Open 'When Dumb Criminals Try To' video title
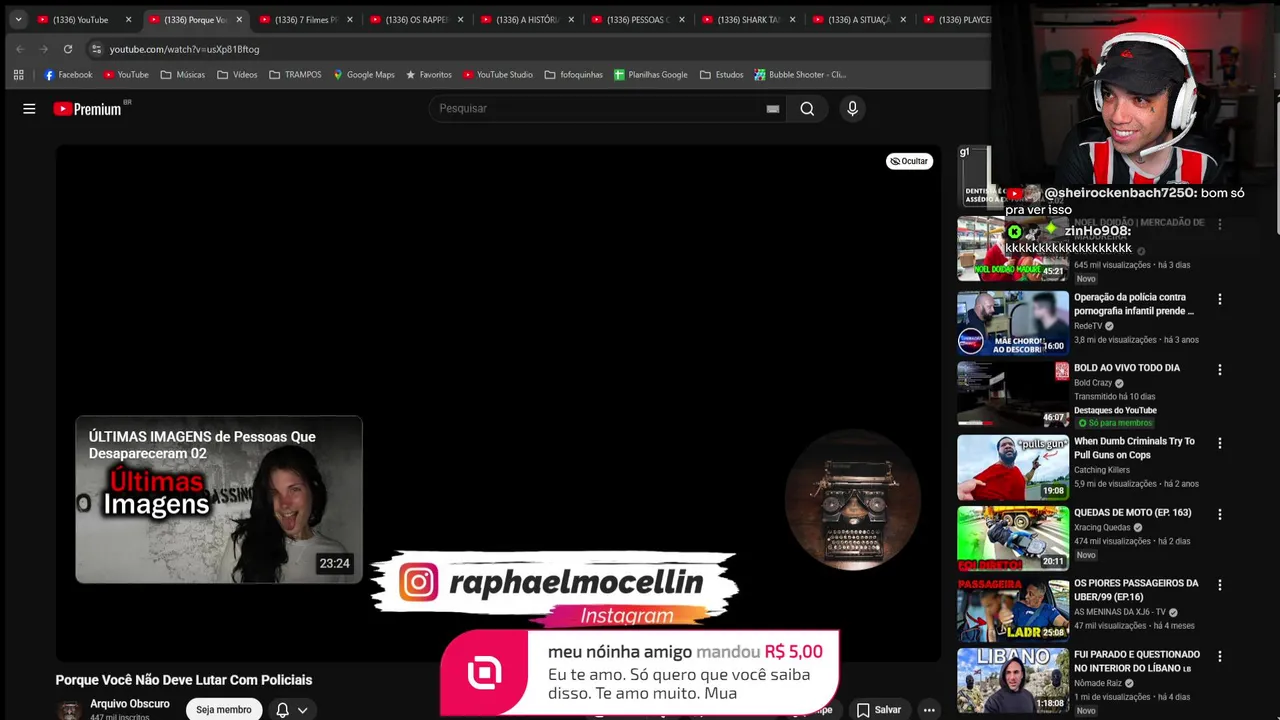 point(1134,448)
